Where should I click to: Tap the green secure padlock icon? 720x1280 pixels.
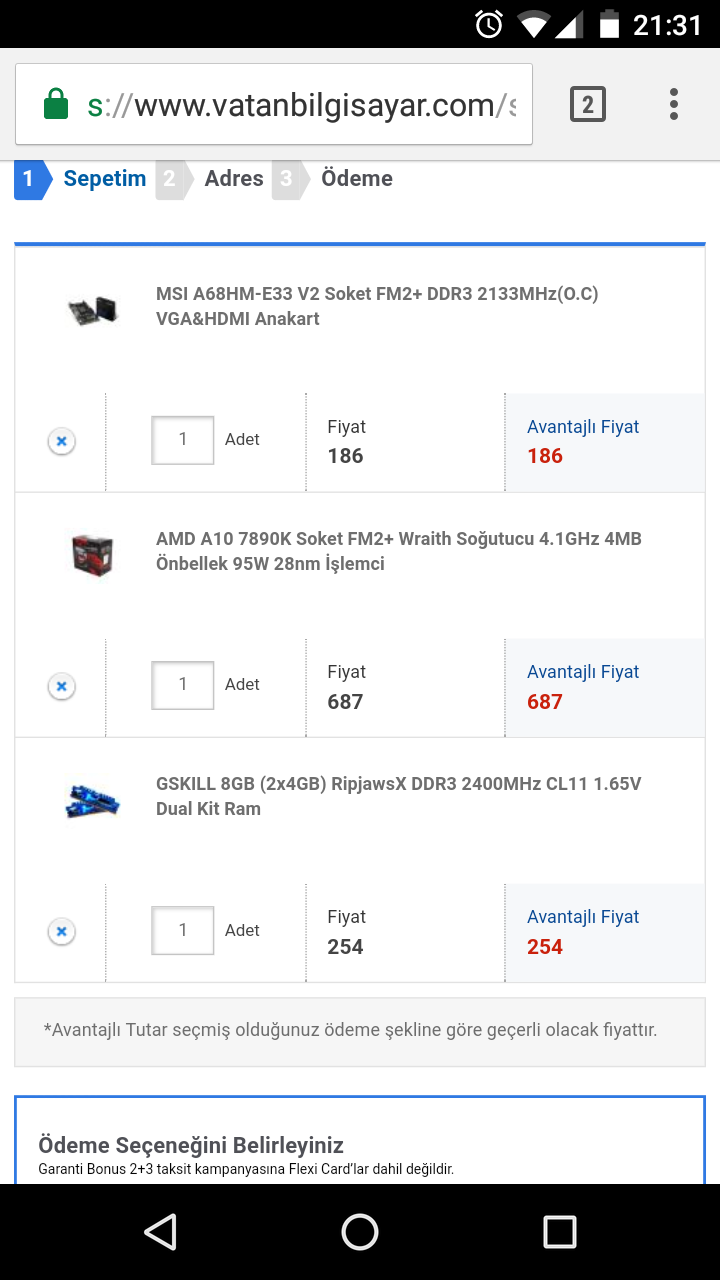[56, 105]
